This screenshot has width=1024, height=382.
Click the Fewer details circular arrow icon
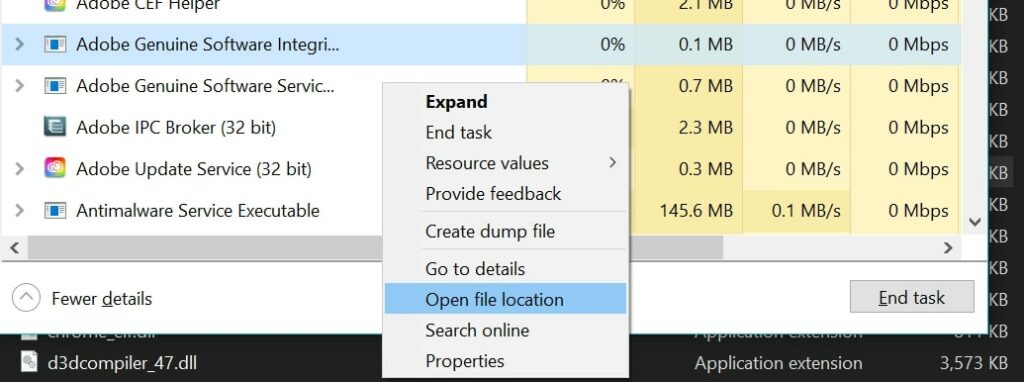click(26, 298)
